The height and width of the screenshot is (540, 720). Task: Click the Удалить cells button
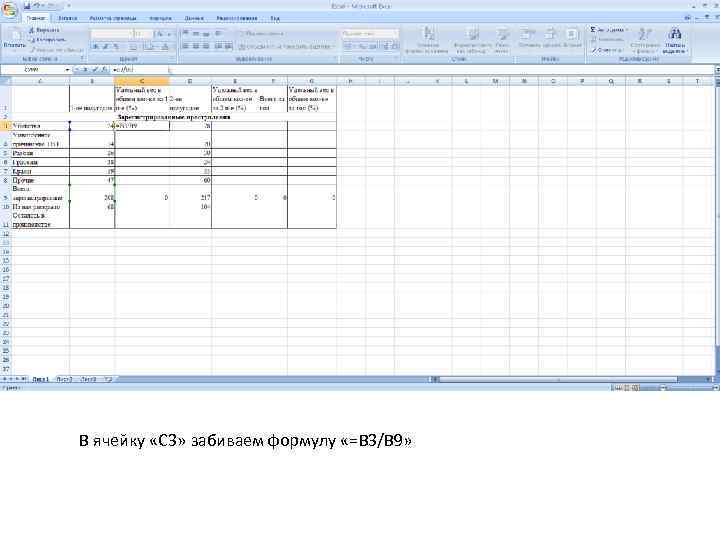550,39
